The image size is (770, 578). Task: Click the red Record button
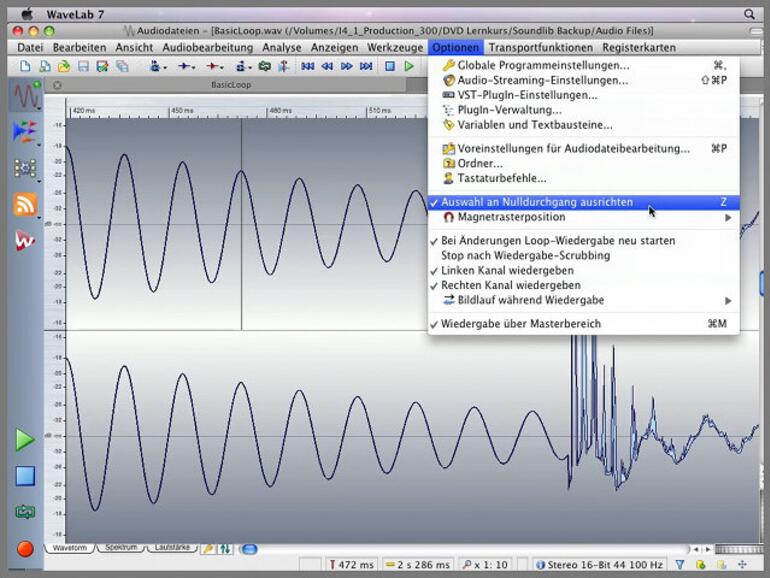click(x=25, y=548)
